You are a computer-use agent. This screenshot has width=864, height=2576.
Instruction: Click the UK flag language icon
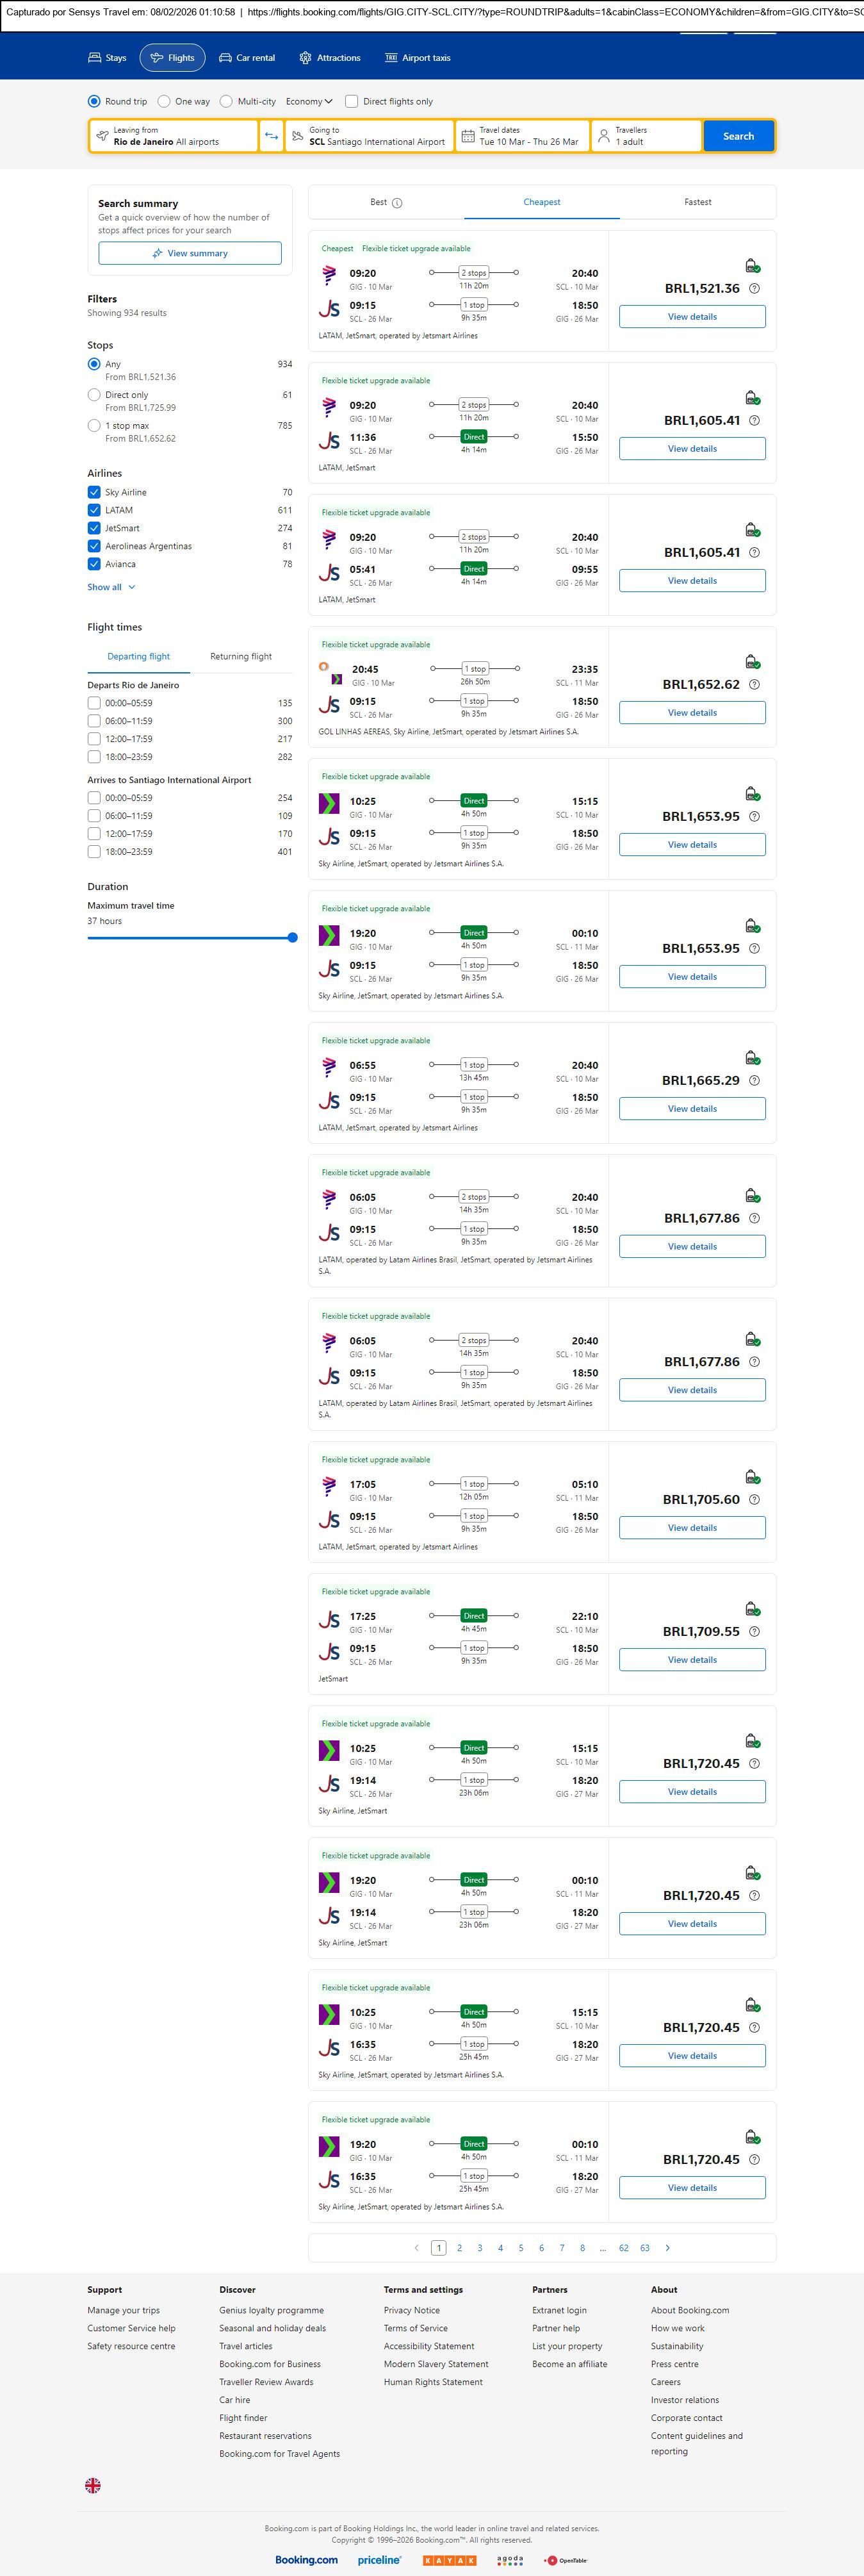pos(93,2484)
